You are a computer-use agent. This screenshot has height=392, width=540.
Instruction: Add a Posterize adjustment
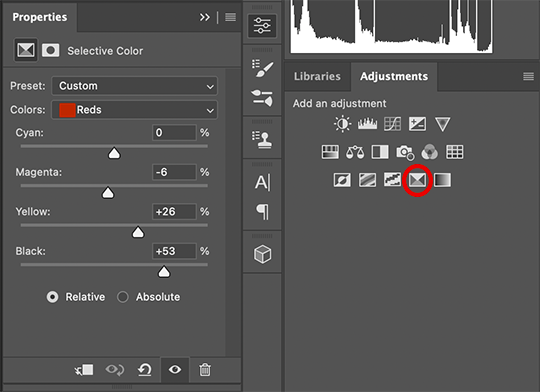pyautogui.click(x=367, y=180)
